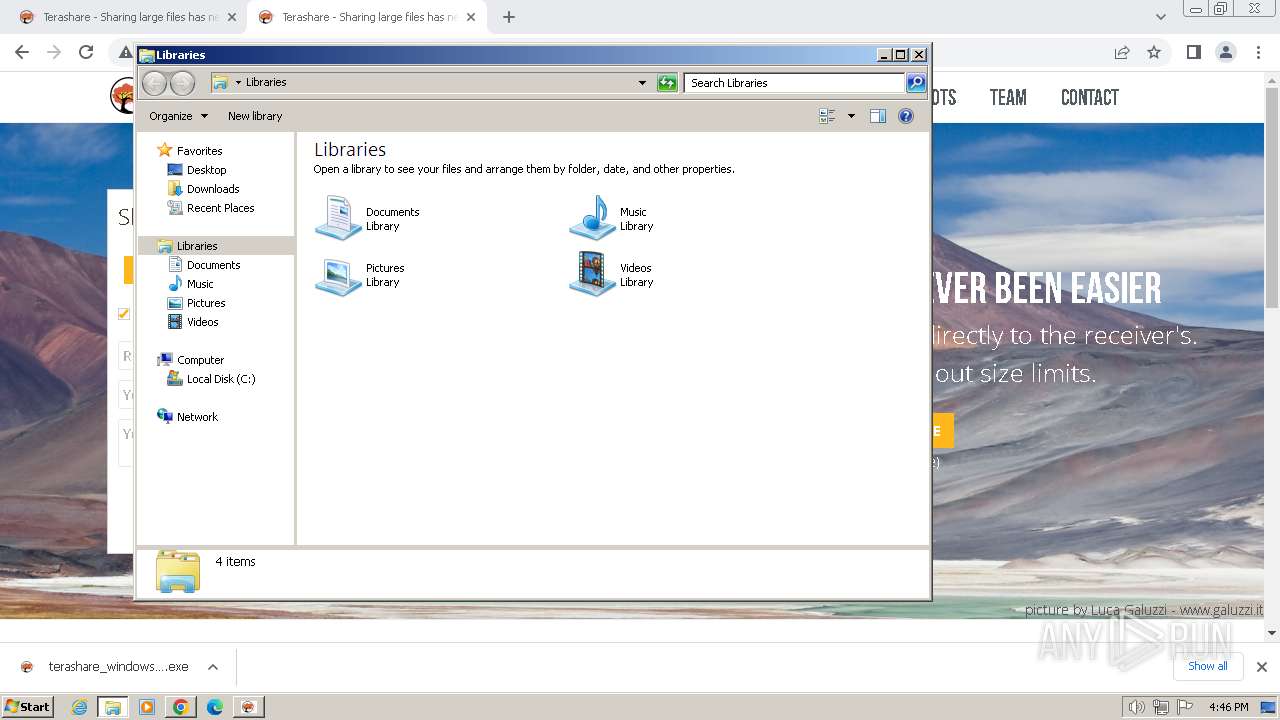Bookmark this page with star icon
The width and height of the screenshot is (1280, 720).
[x=1154, y=52]
